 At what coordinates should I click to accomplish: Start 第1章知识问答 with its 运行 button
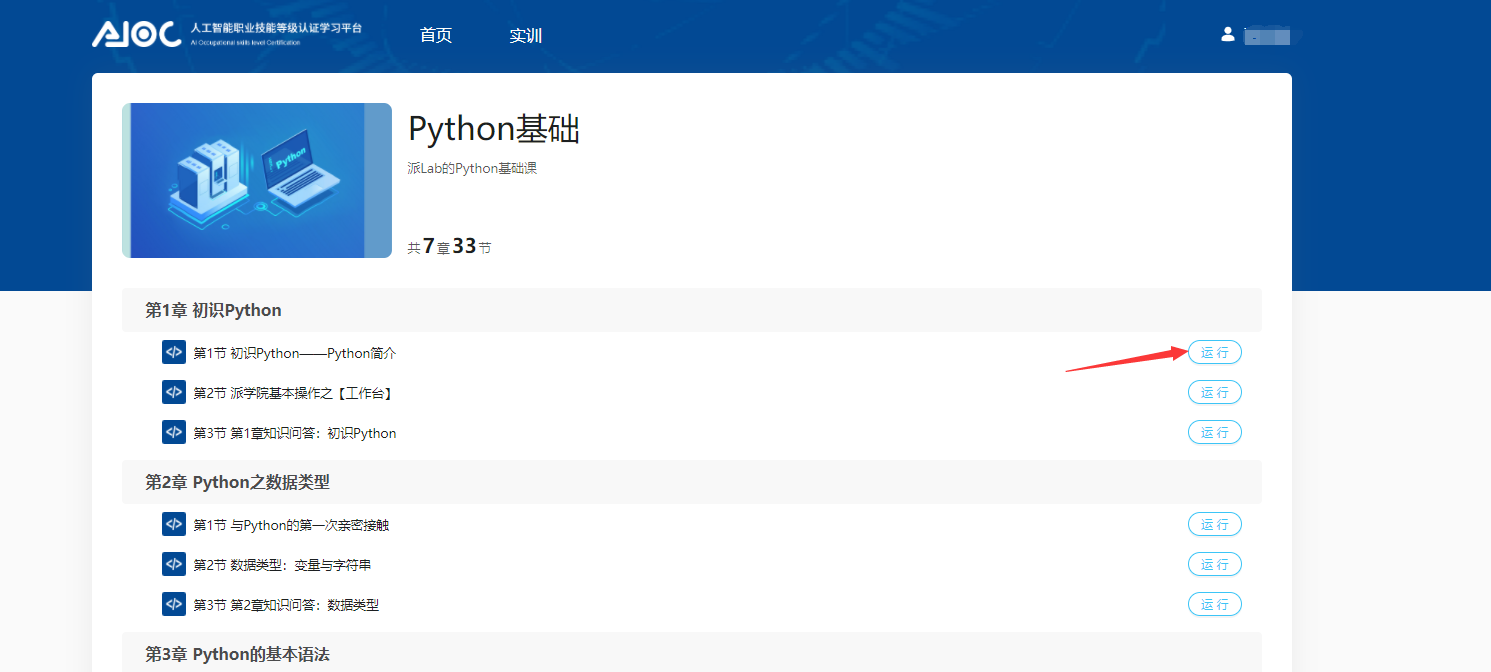pyautogui.click(x=1214, y=432)
